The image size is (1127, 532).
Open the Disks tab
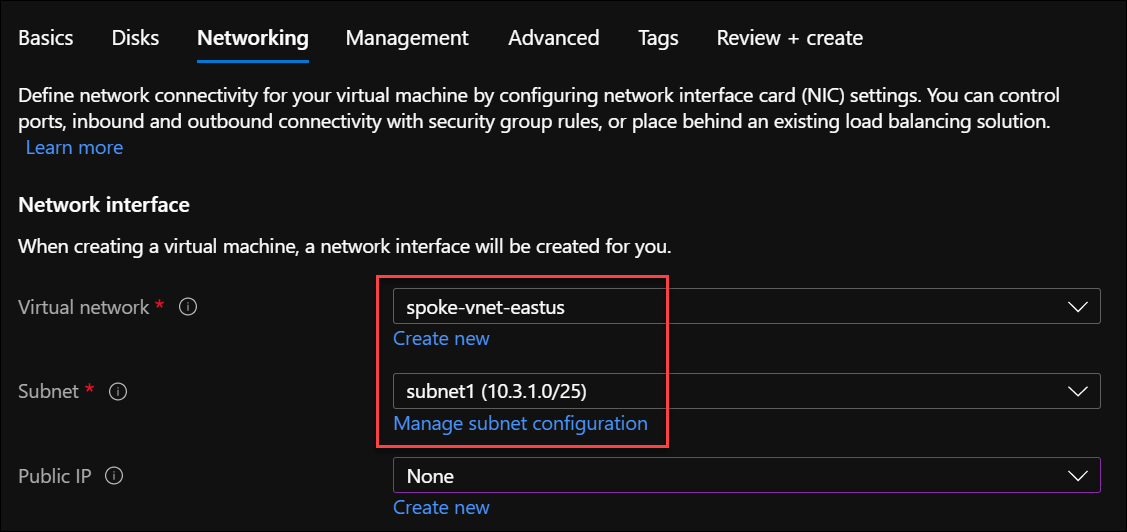click(x=135, y=38)
